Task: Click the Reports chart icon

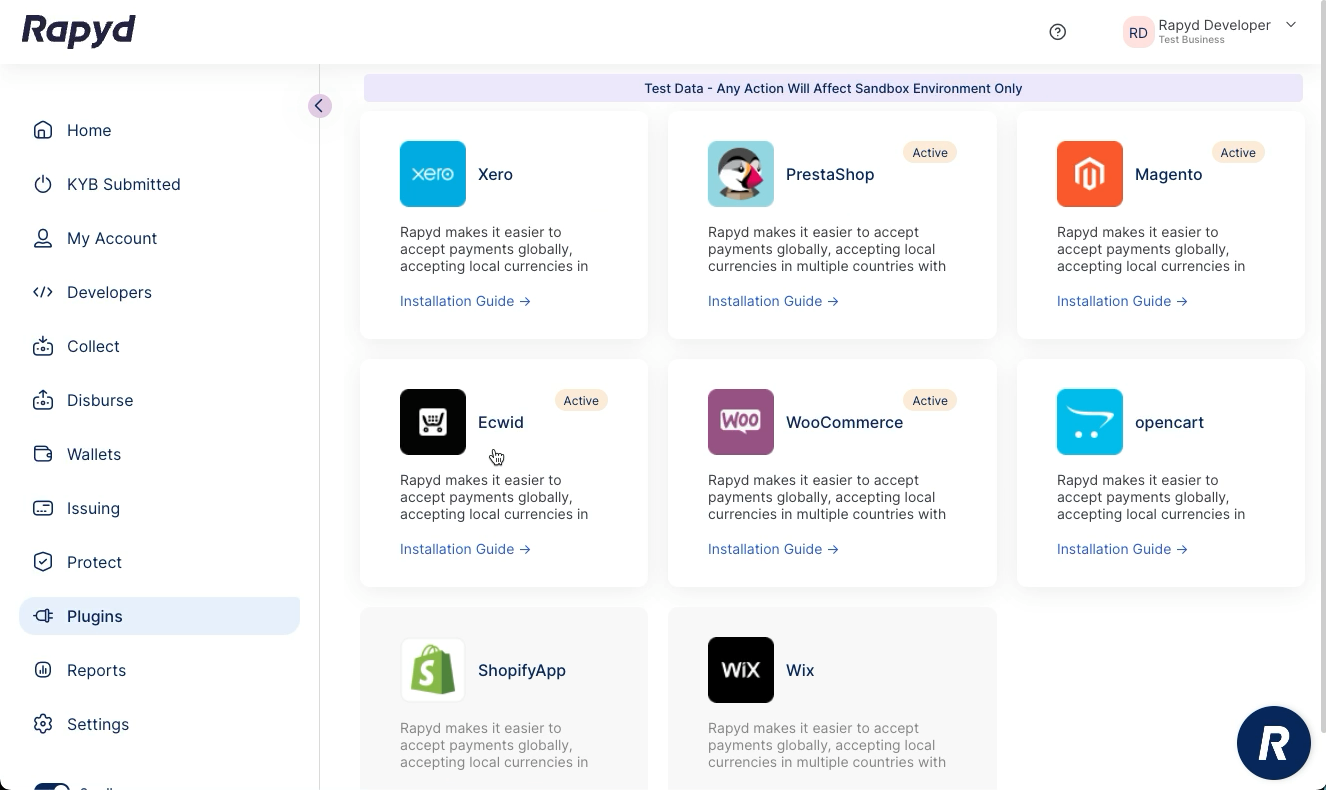Action: (43, 670)
